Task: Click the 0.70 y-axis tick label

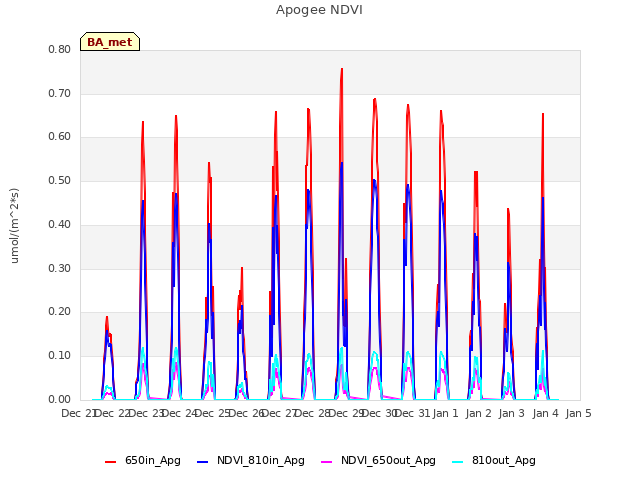Action: tap(60, 93)
